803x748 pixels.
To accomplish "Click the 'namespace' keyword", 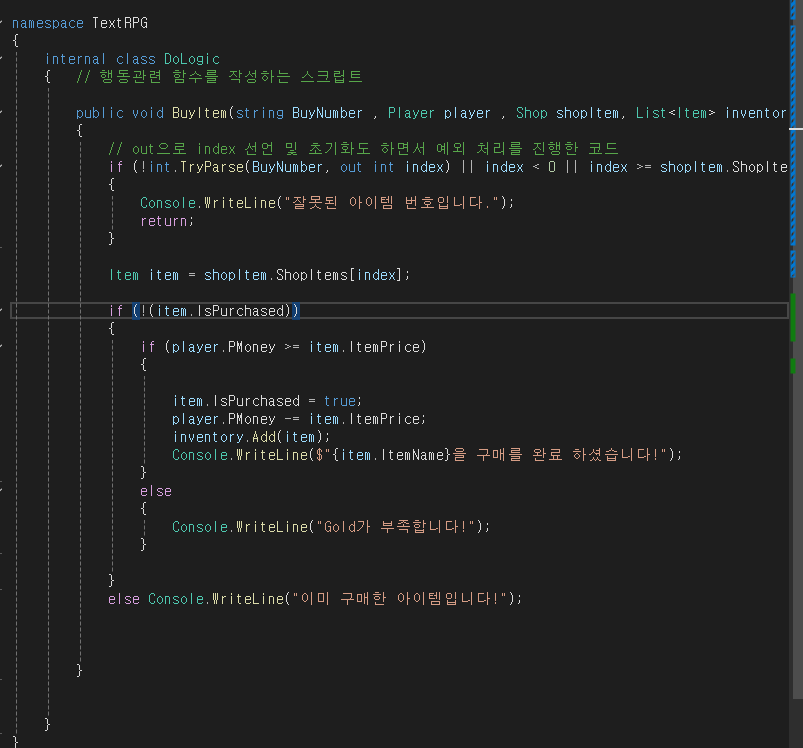I will [48, 24].
